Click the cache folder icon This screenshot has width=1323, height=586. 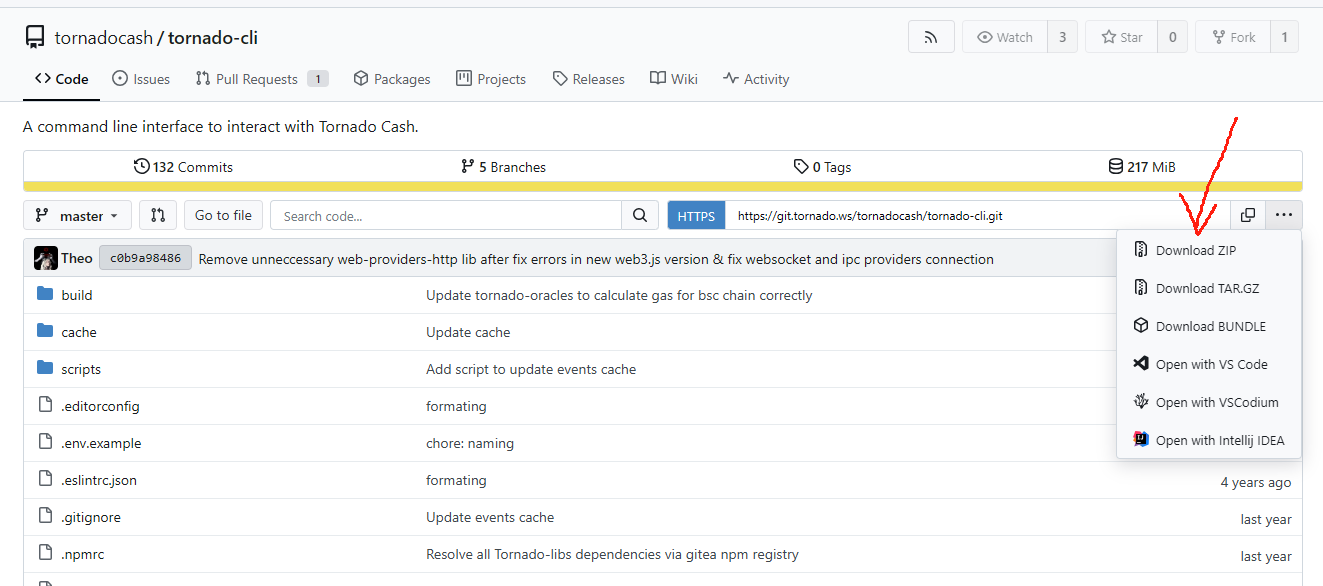pyautogui.click(x=44, y=331)
